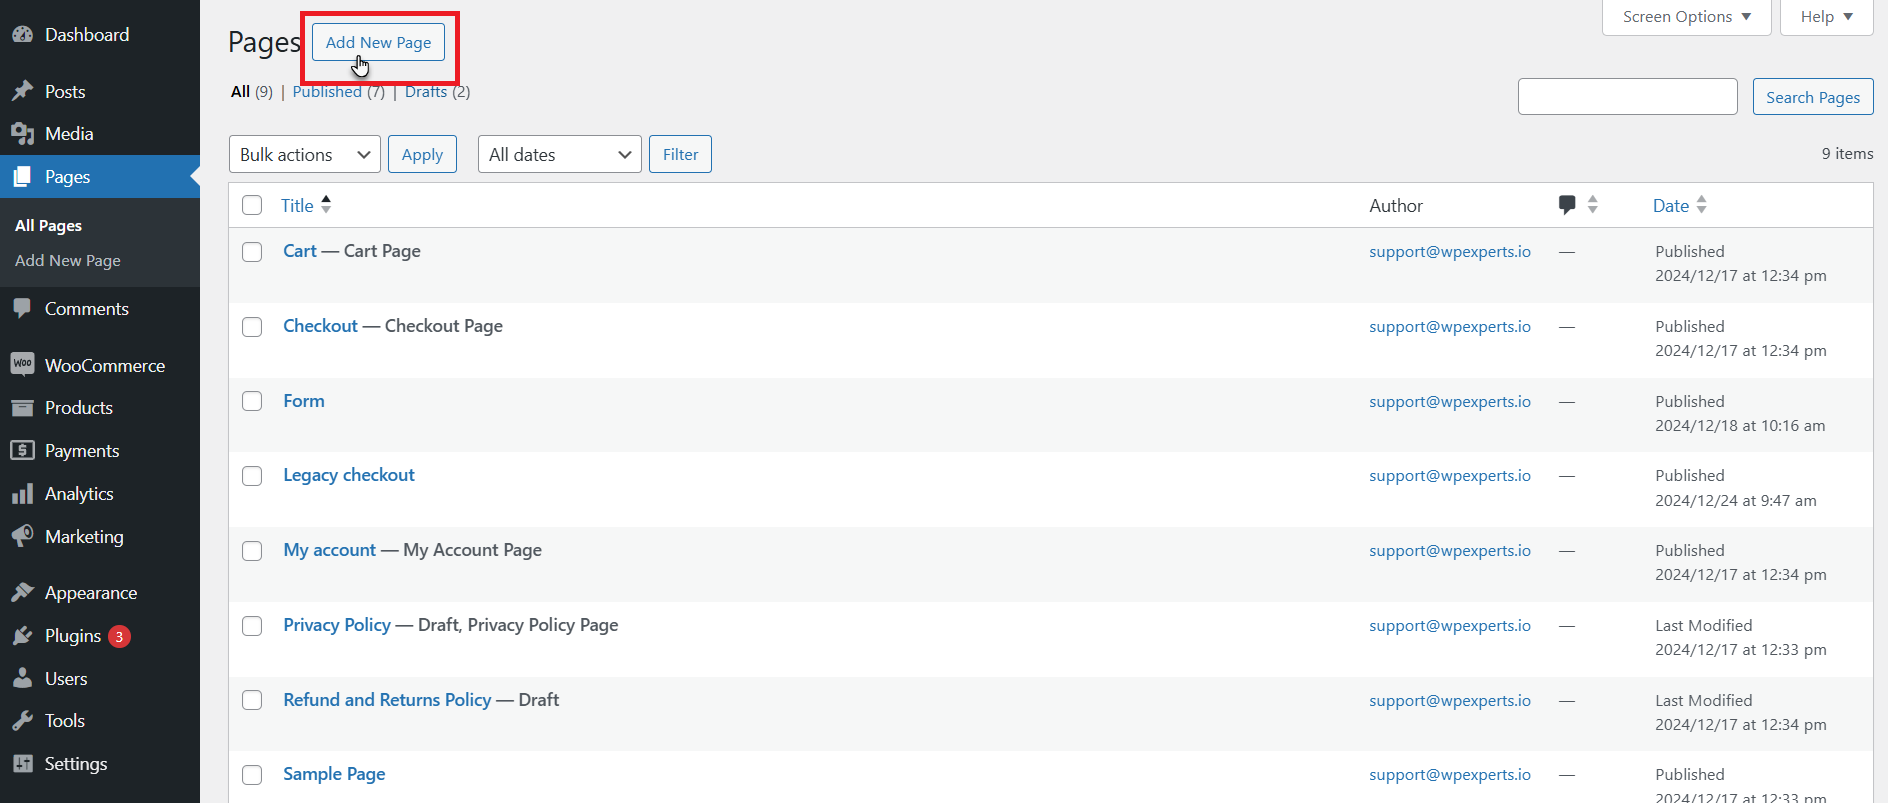Open the All dates filter dropdown
This screenshot has width=1888, height=803.
pyautogui.click(x=560, y=154)
